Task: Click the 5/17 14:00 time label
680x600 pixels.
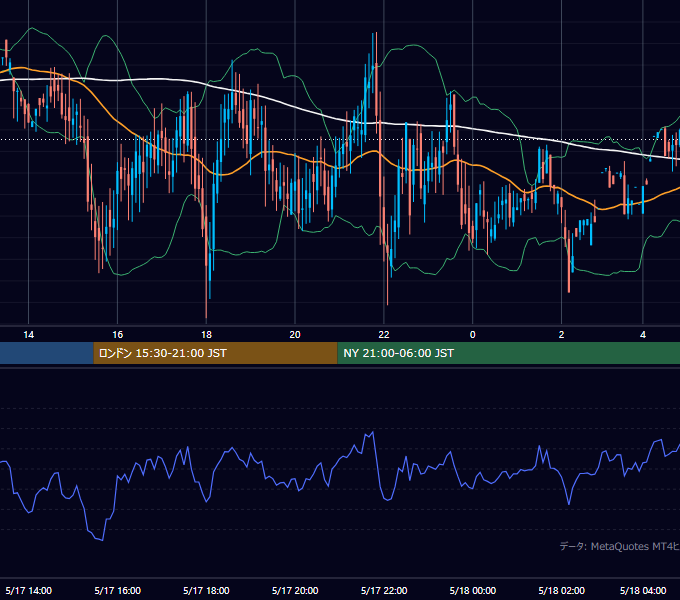Action: click(29, 590)
